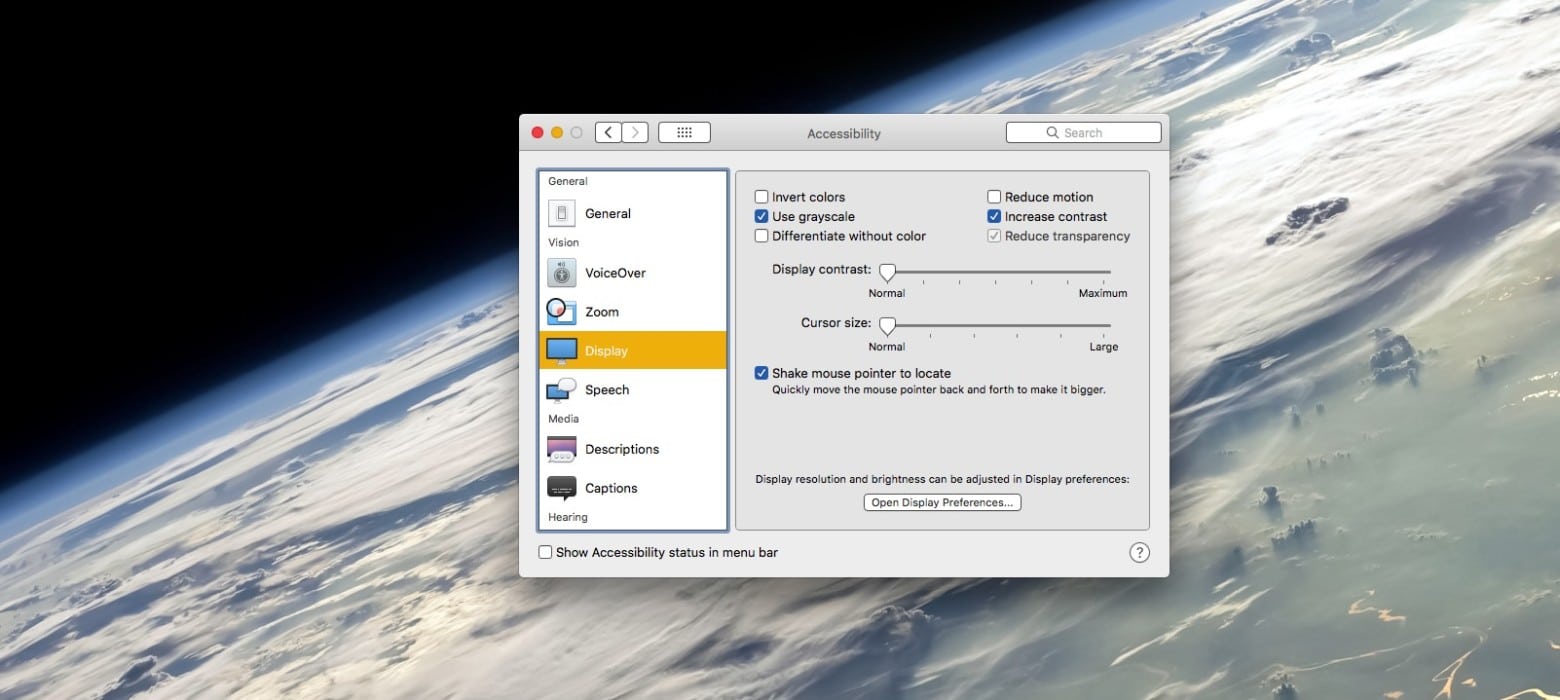Select highlighted Display label in sidebar

tap(607, 351)
